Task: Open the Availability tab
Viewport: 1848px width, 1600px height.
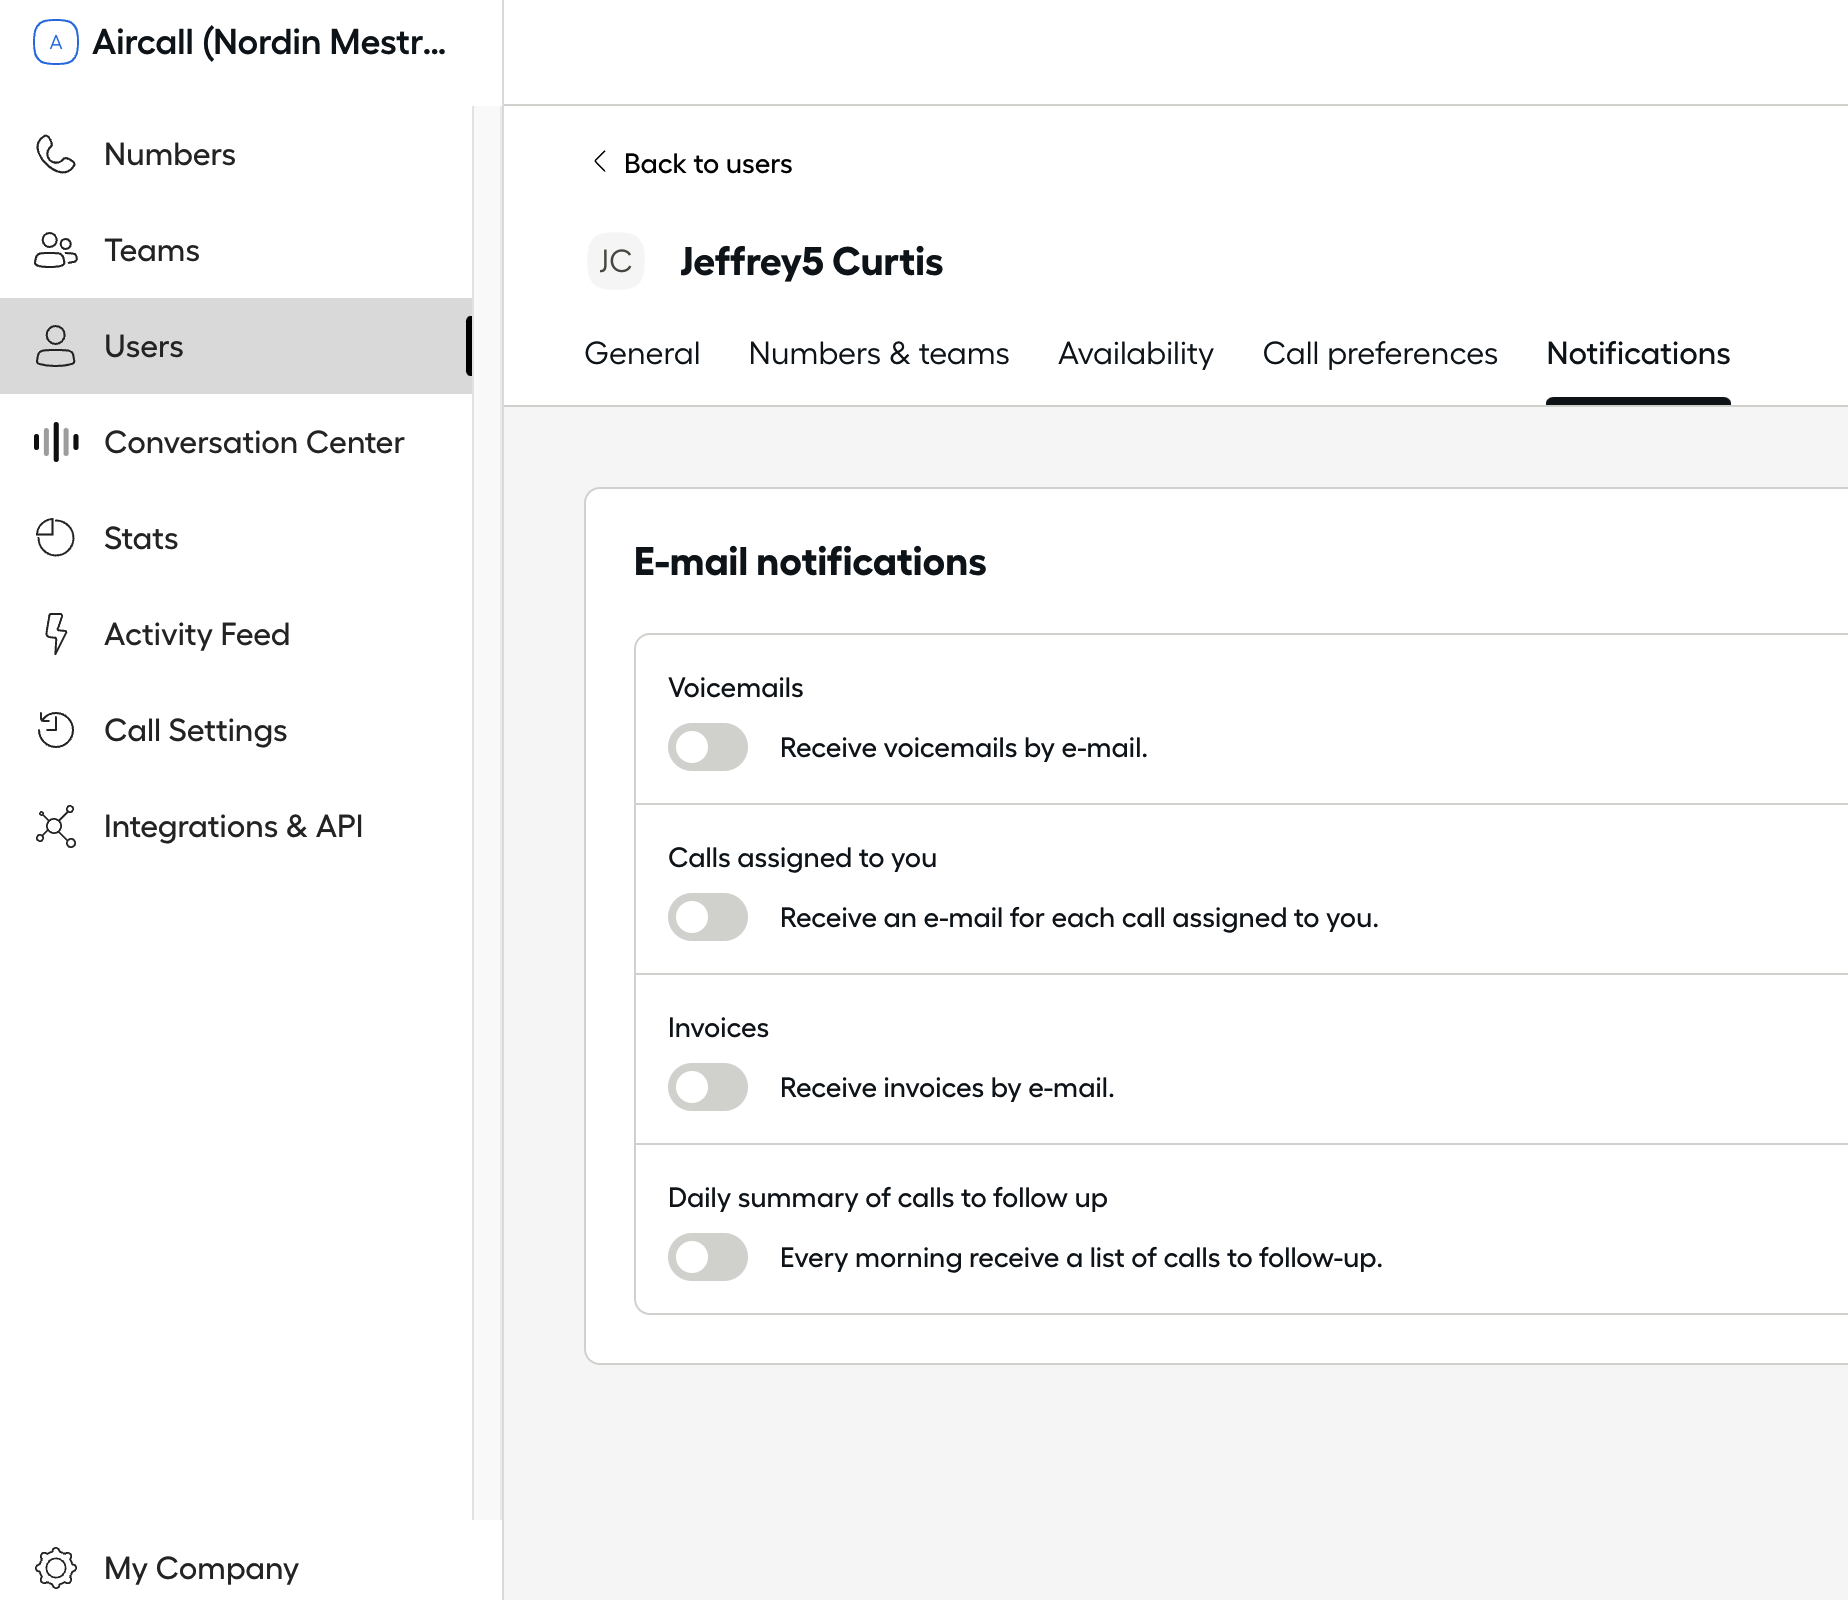Action: (1136, 353)
